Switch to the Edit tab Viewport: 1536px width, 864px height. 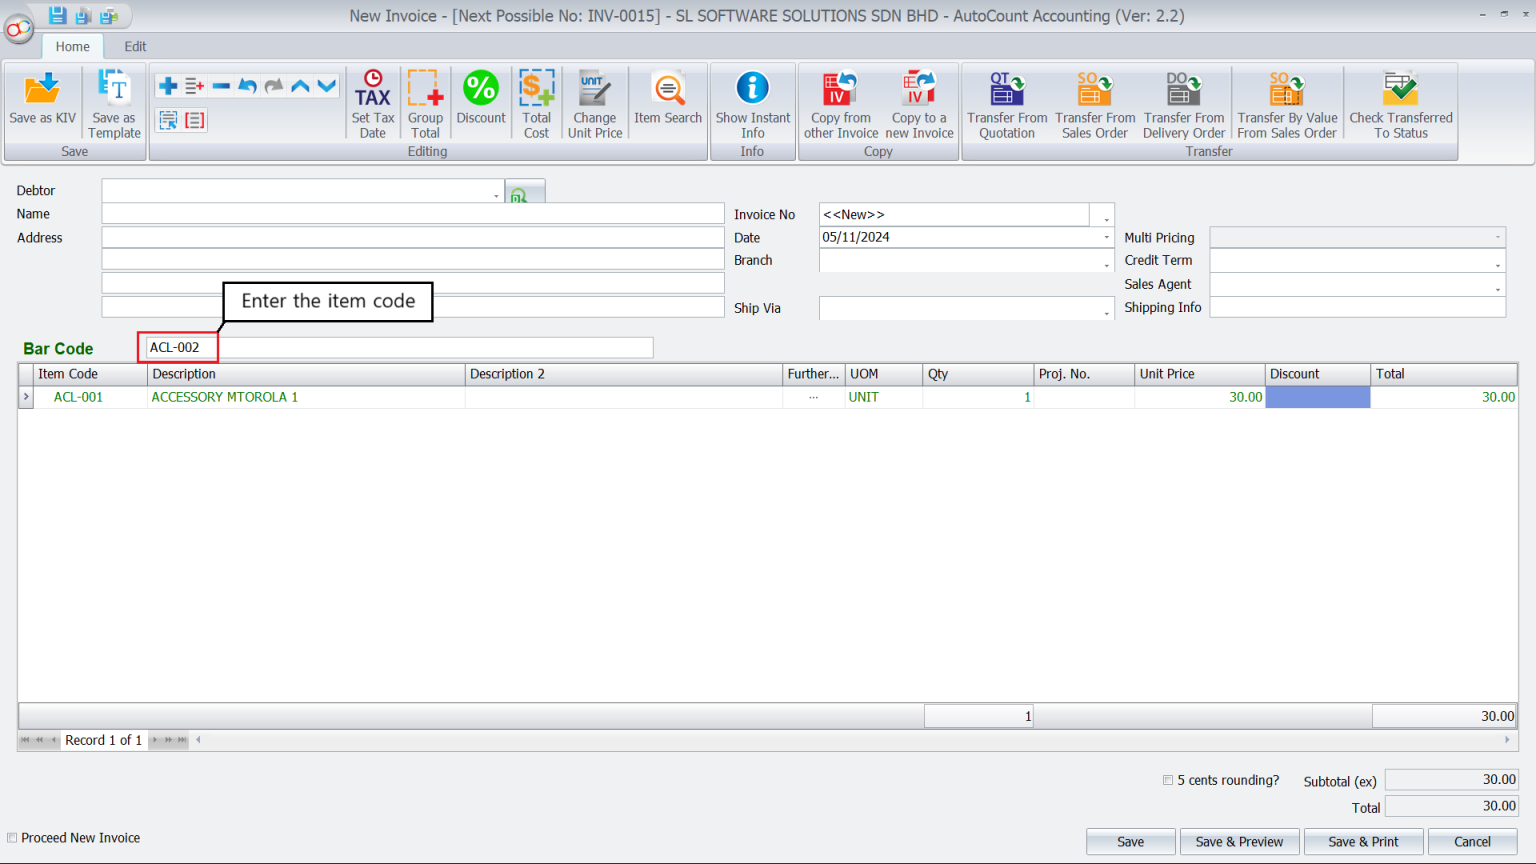[x=134, y=46]
